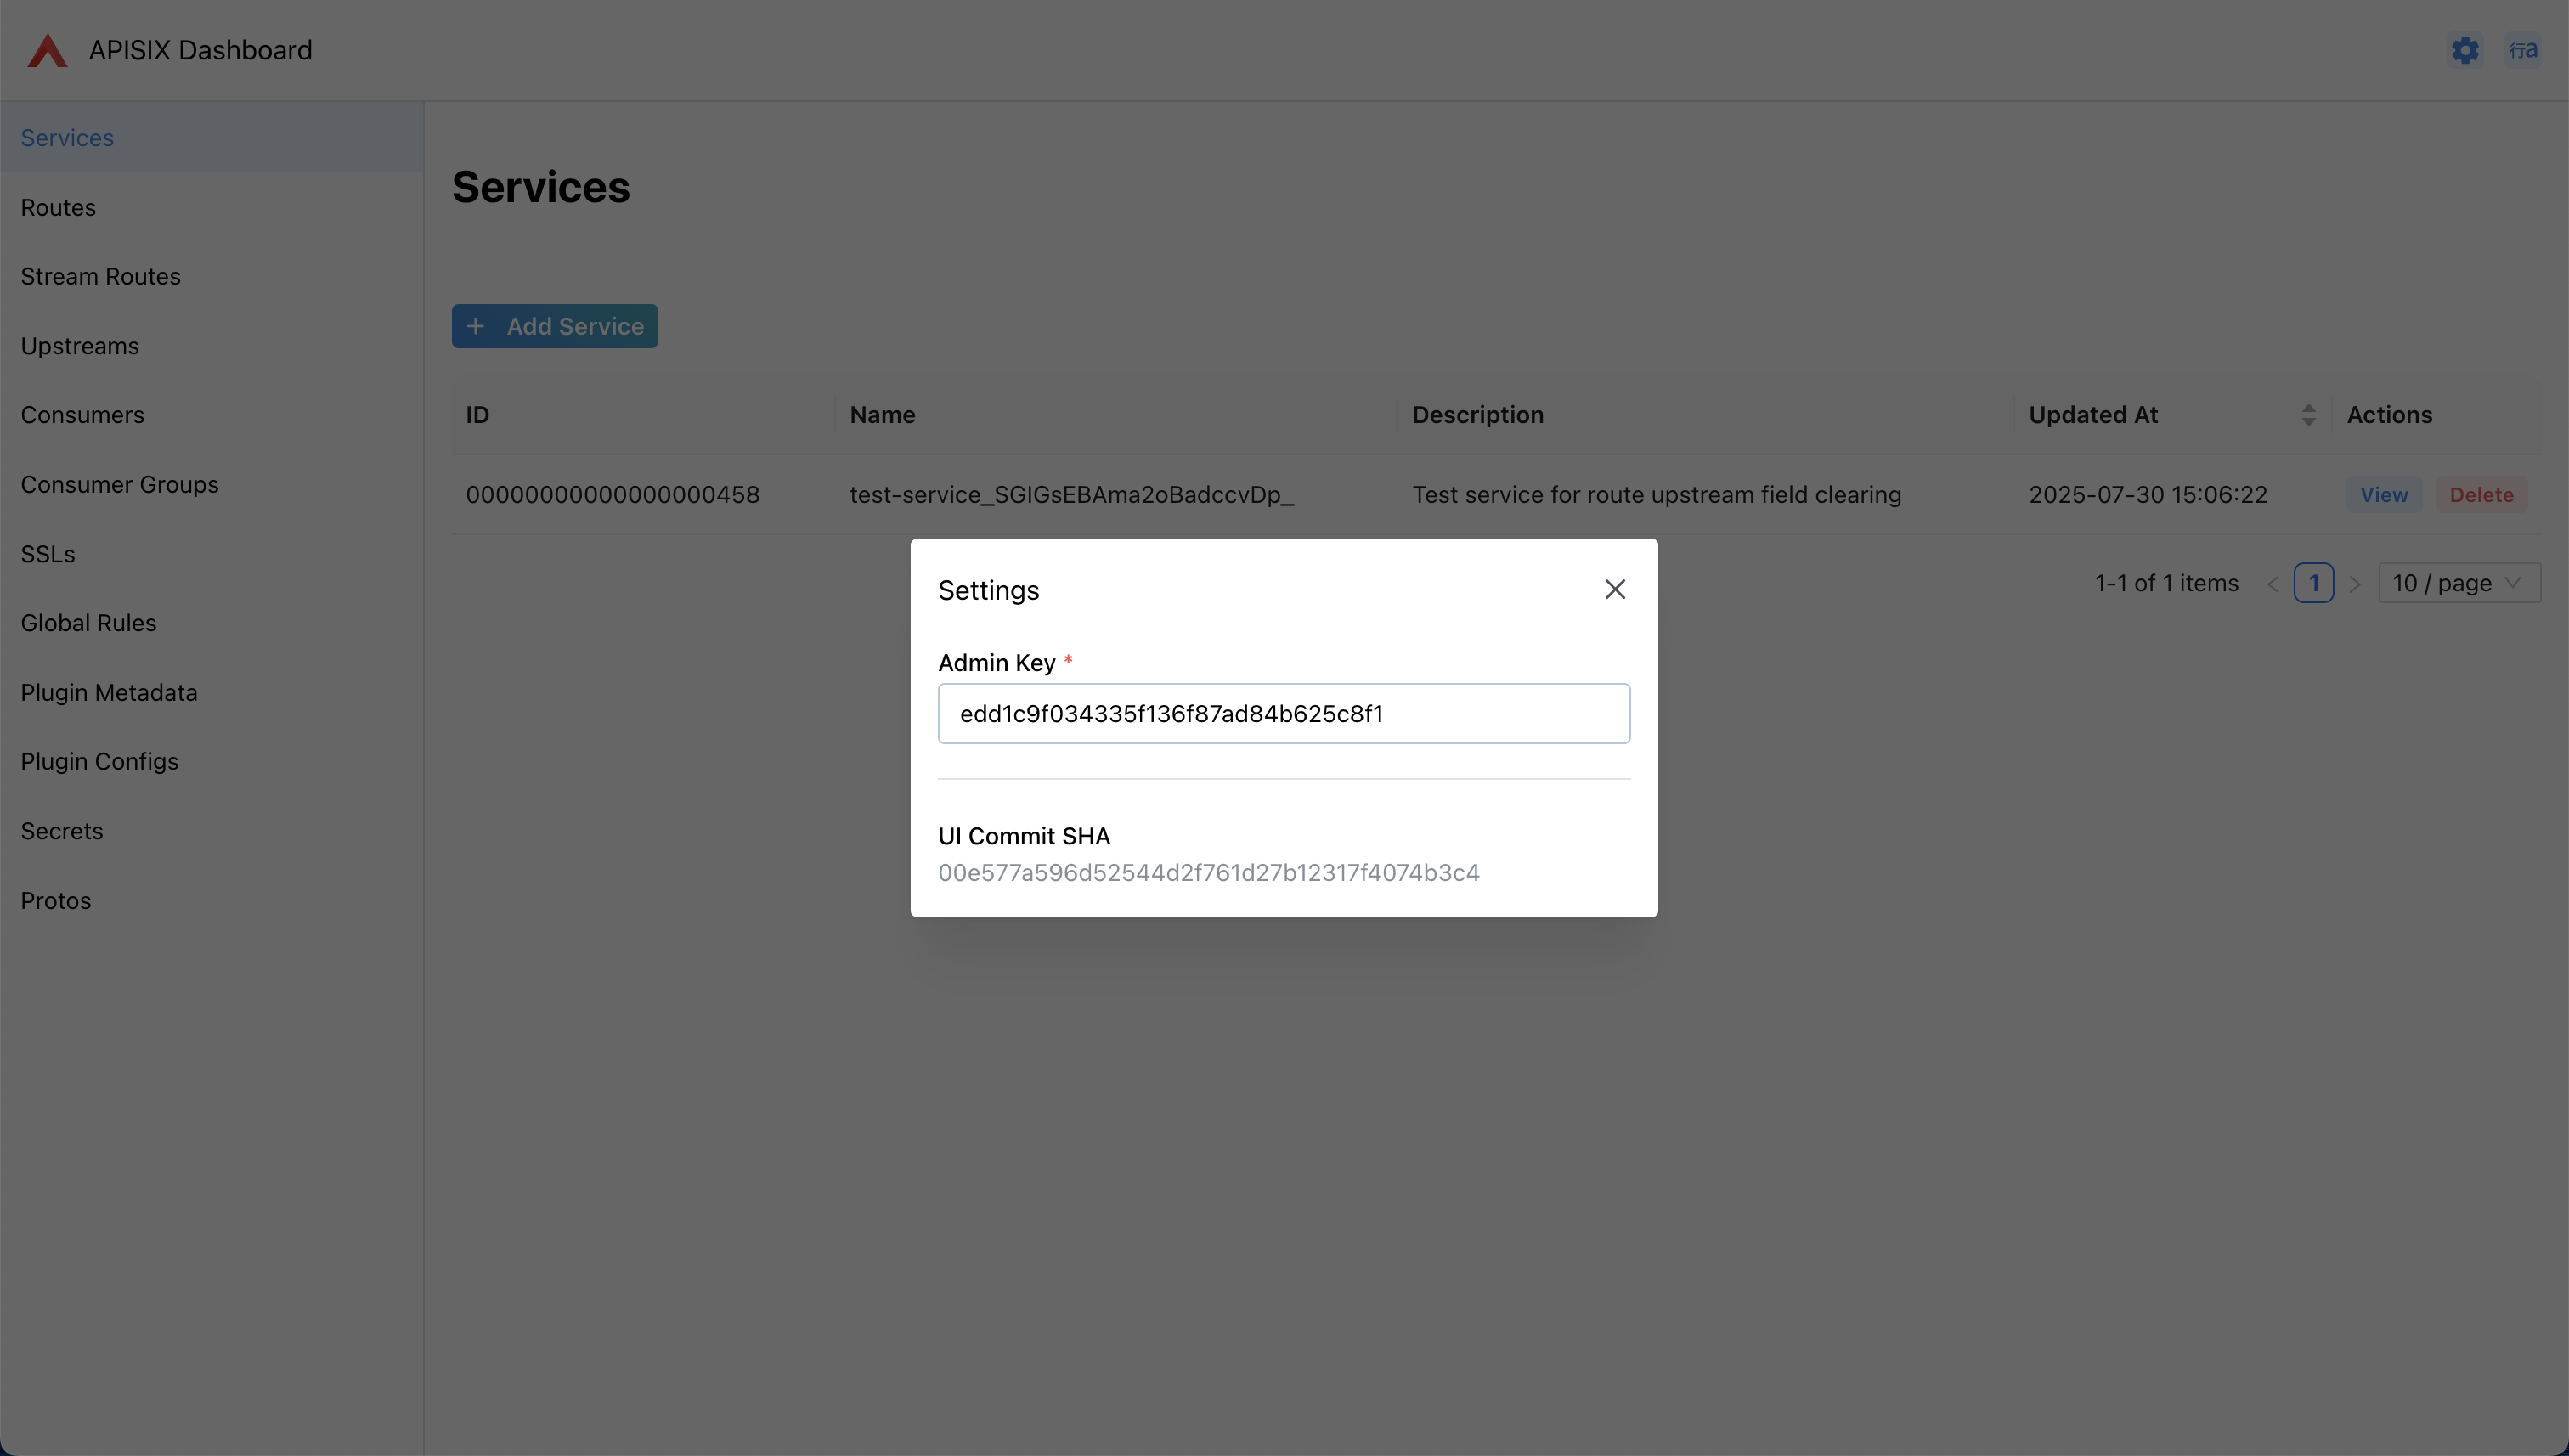
Task: Click the language switcher icon
Action: [x=2523, y=50]
